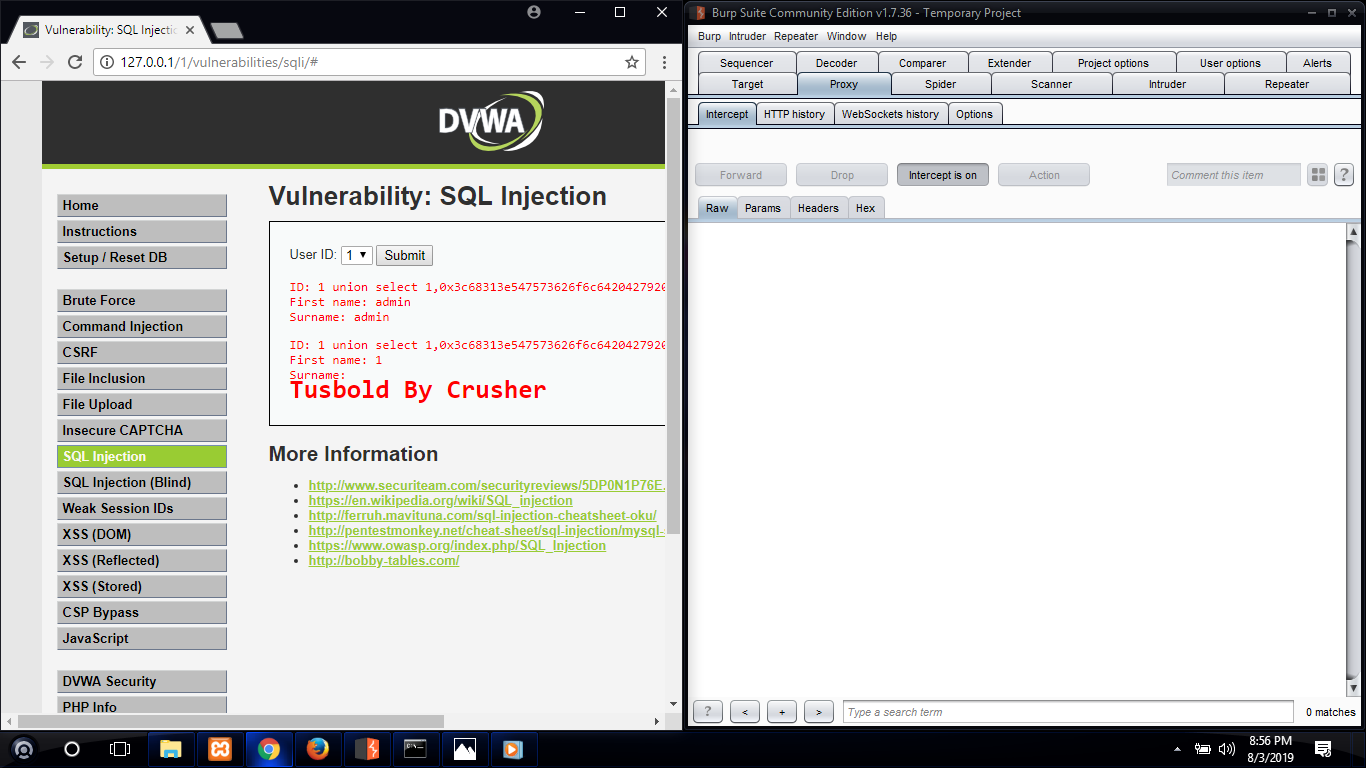
Task: Click Chrome back arrow
Action: [x=18, y=62]
